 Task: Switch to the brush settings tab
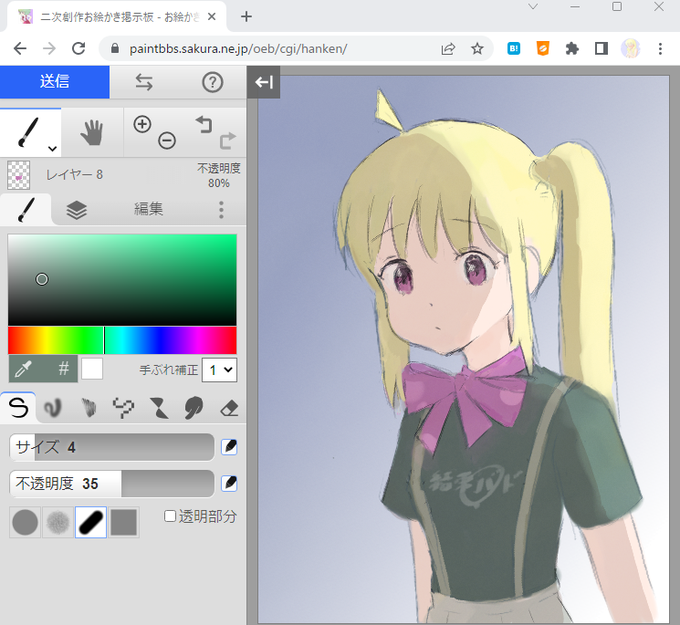coord(26,209)
